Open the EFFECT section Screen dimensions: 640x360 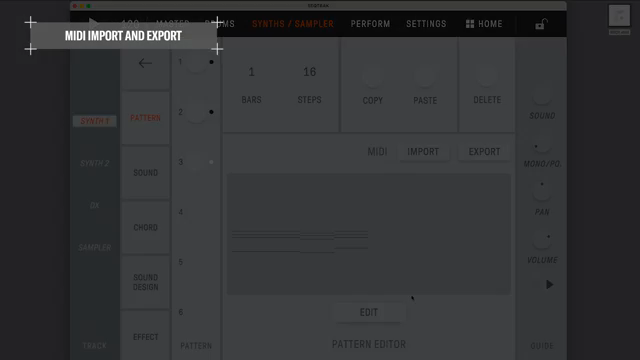(145, 337)
